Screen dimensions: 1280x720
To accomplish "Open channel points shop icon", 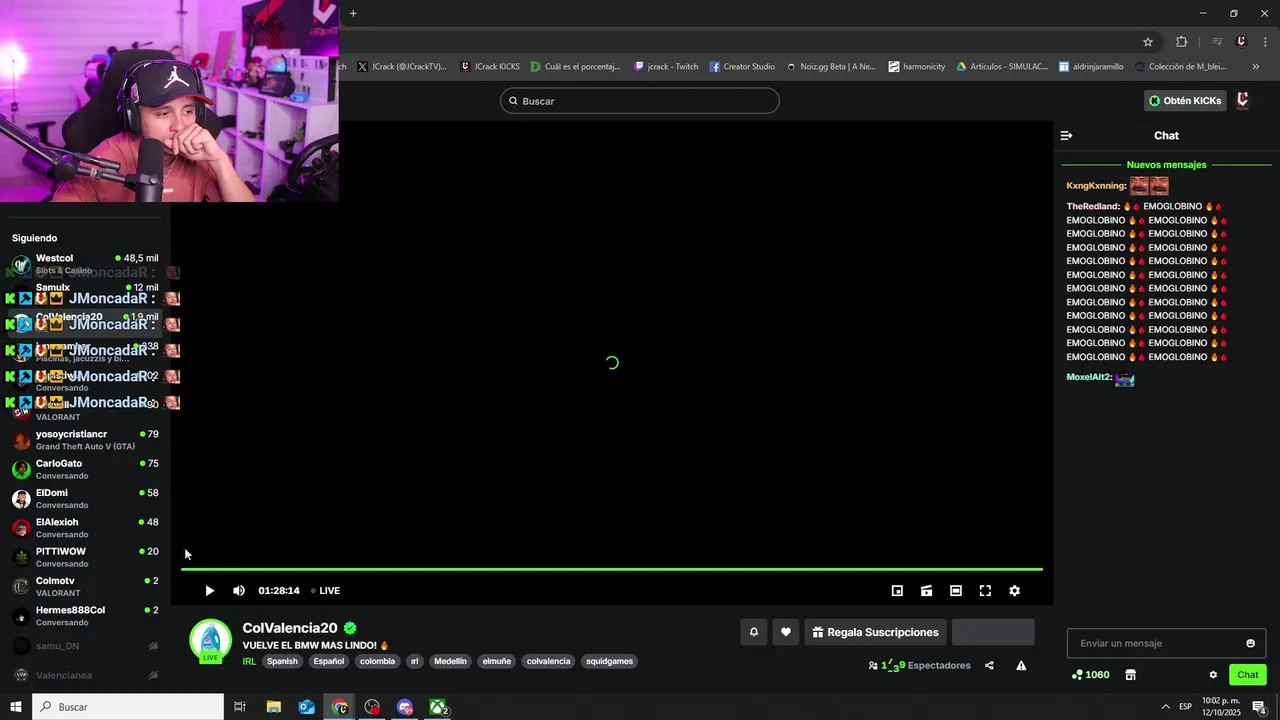I will [x=1130, y=675].
